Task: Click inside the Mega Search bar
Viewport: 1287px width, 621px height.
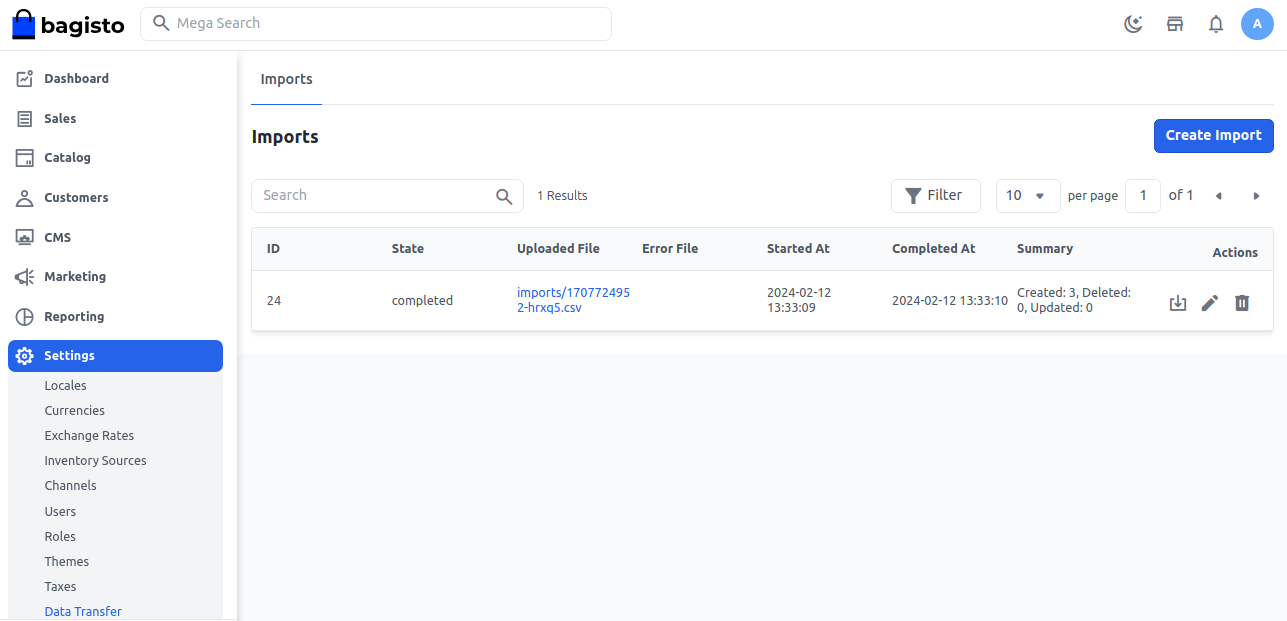Action: pyautogui.click(x=376, y=23)
